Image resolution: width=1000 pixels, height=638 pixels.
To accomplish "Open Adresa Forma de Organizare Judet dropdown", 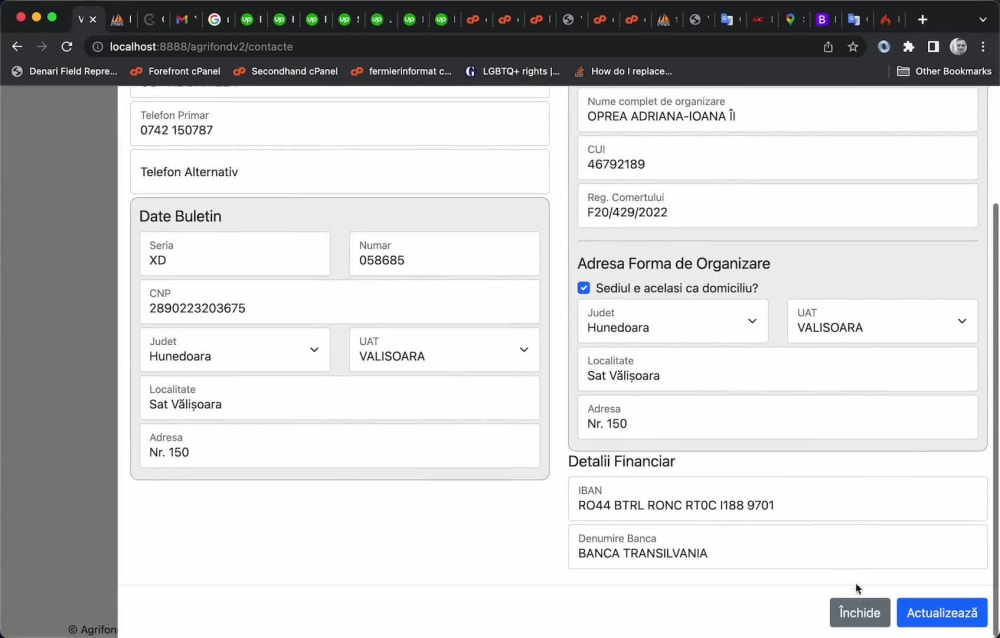I will (x=673, y=321).
